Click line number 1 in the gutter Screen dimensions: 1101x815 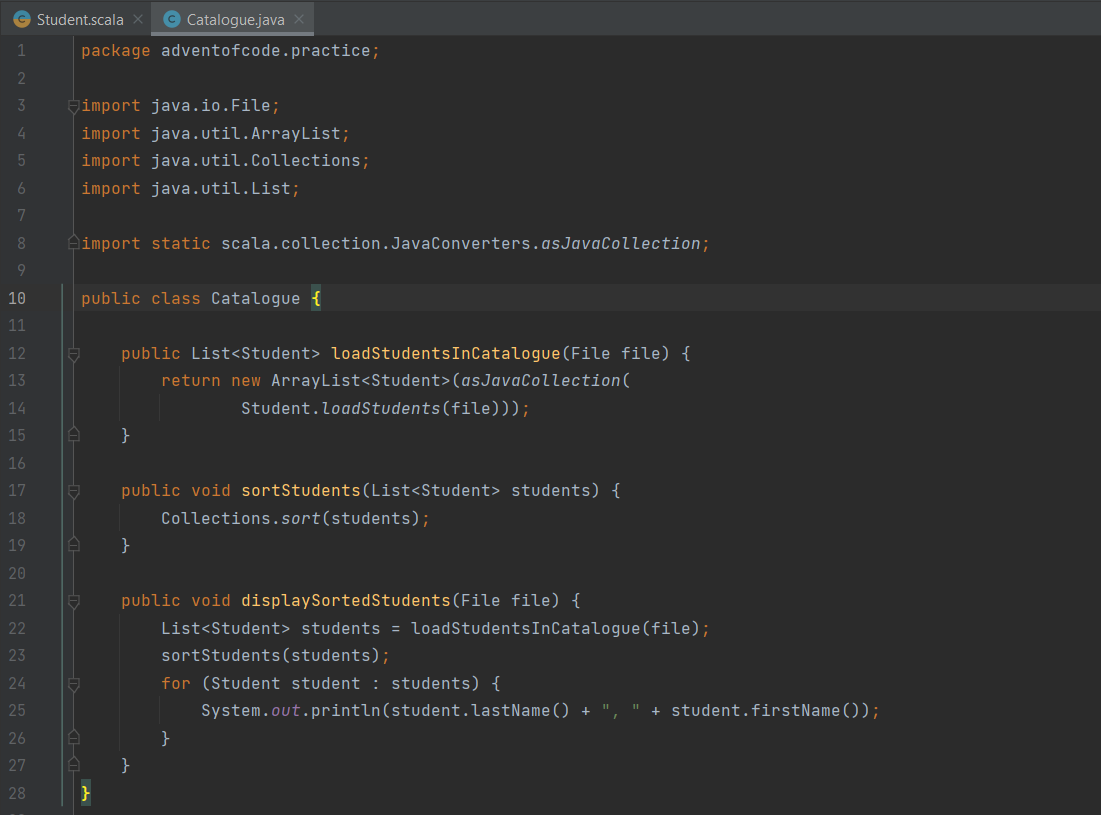click(x=21, y=51)
